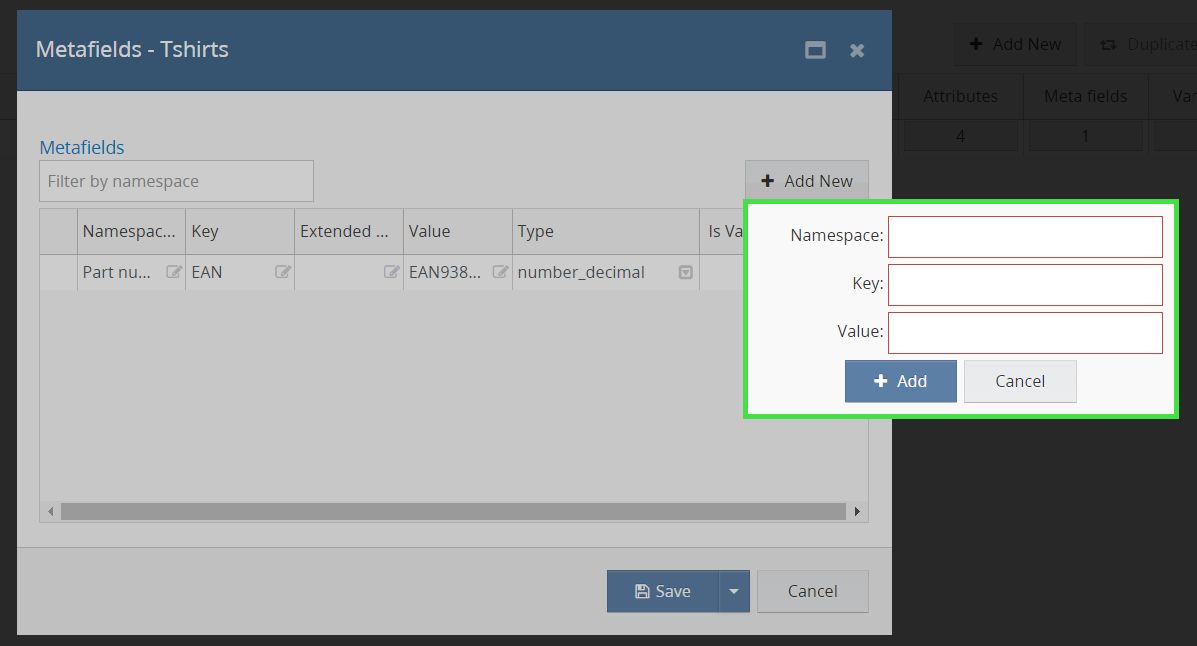Focus the Key input field in popup
1197x646 pixels.
(x=1025, y=285)
